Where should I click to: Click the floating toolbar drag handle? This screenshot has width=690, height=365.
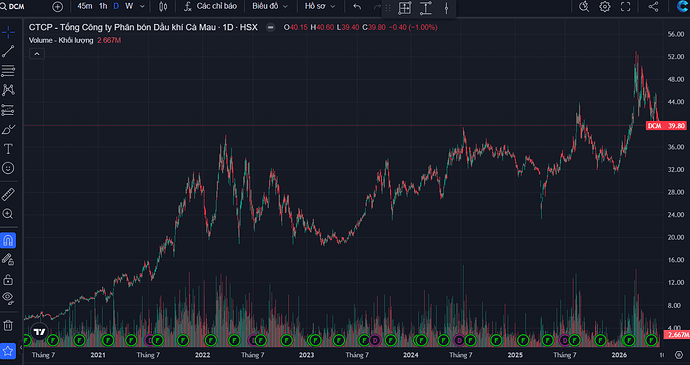coord(388,8)
